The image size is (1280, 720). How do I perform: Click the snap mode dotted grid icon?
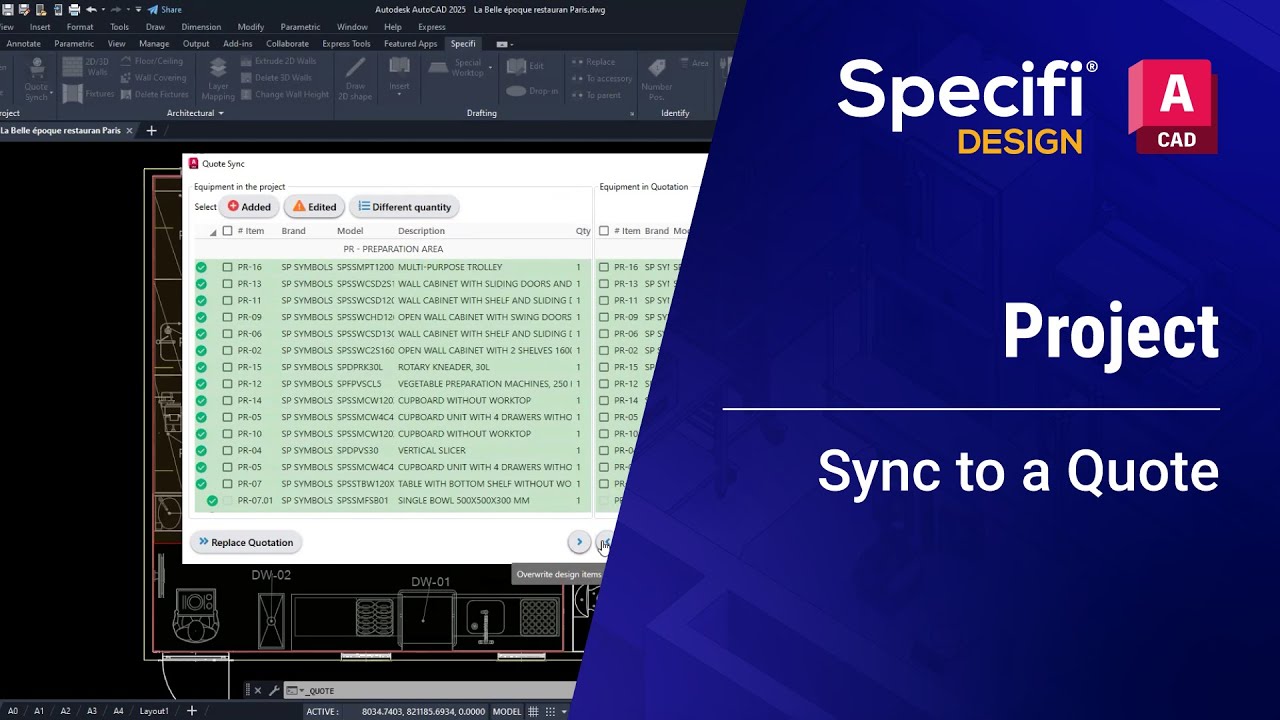tap(550, 712)
